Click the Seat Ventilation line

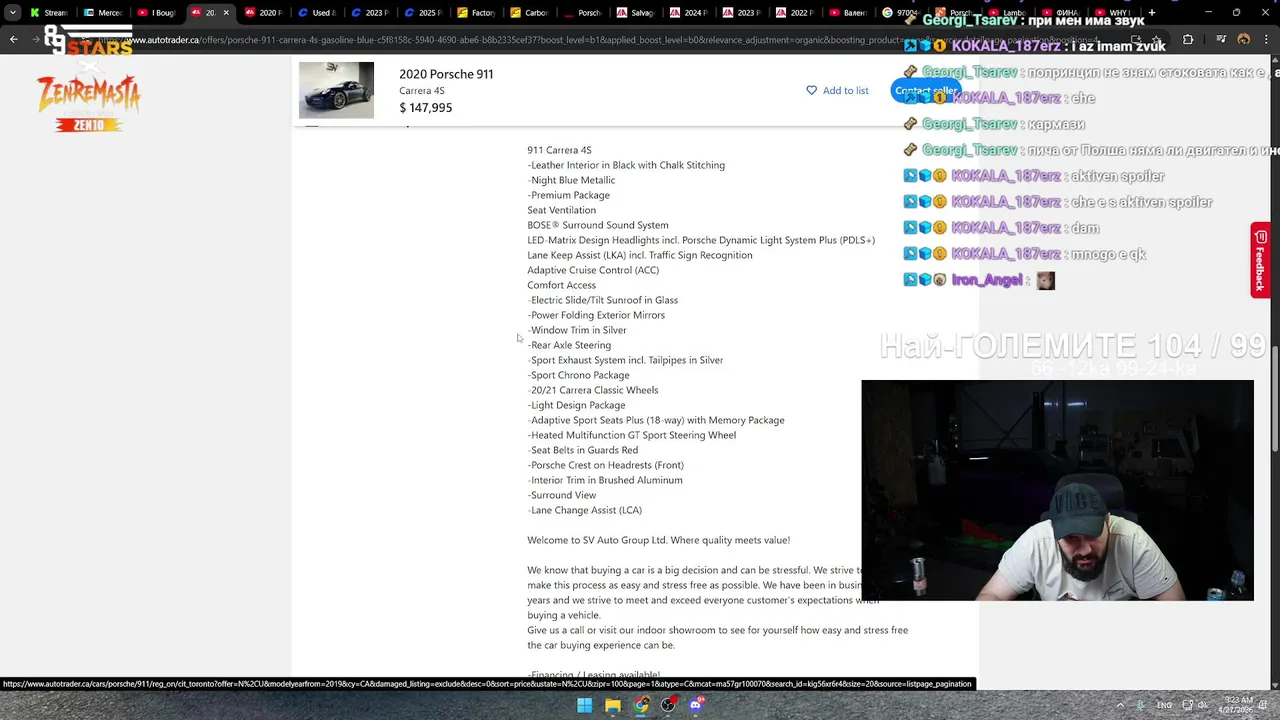pyautogui.click(x=562, y=210)
